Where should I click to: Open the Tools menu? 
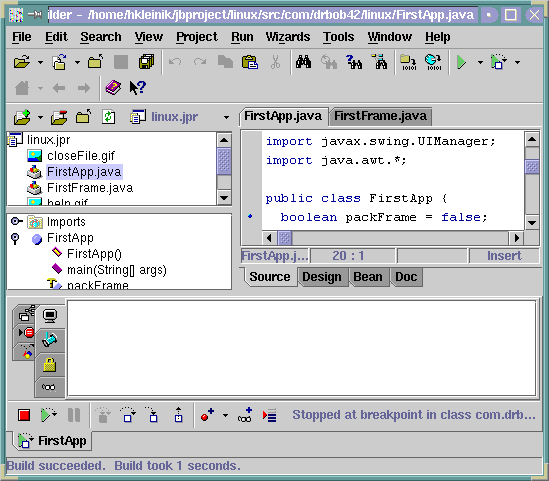(x=338, y=37)
